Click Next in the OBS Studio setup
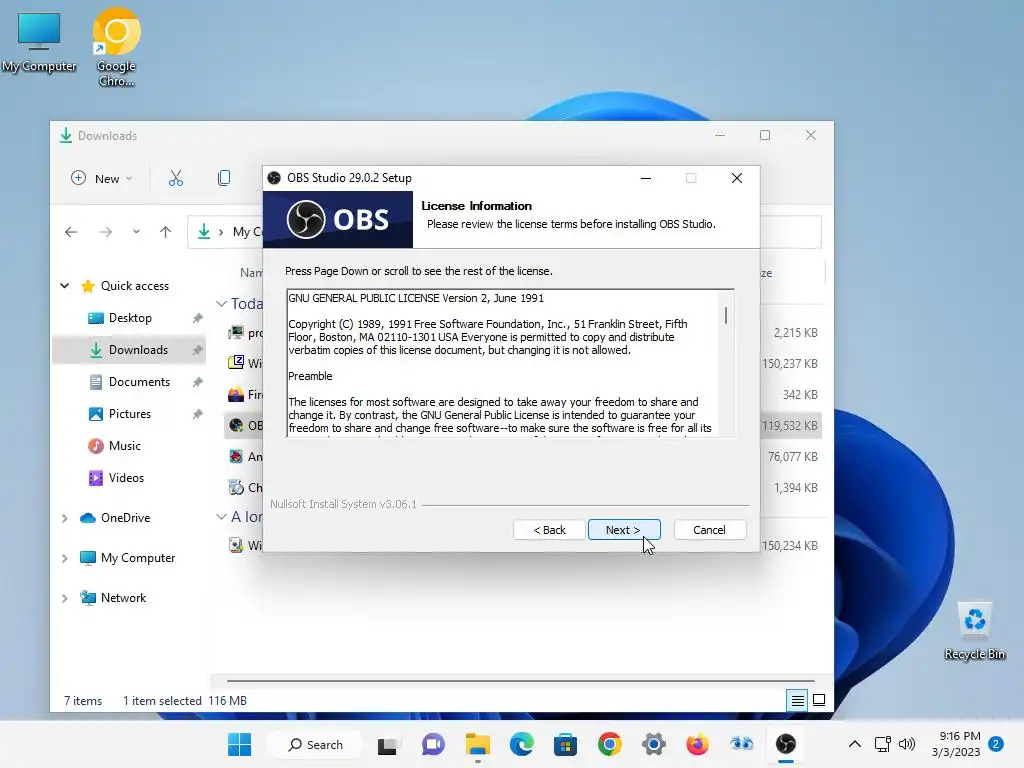The width and height of the screenshot is (1024, 768). [624, 530]
